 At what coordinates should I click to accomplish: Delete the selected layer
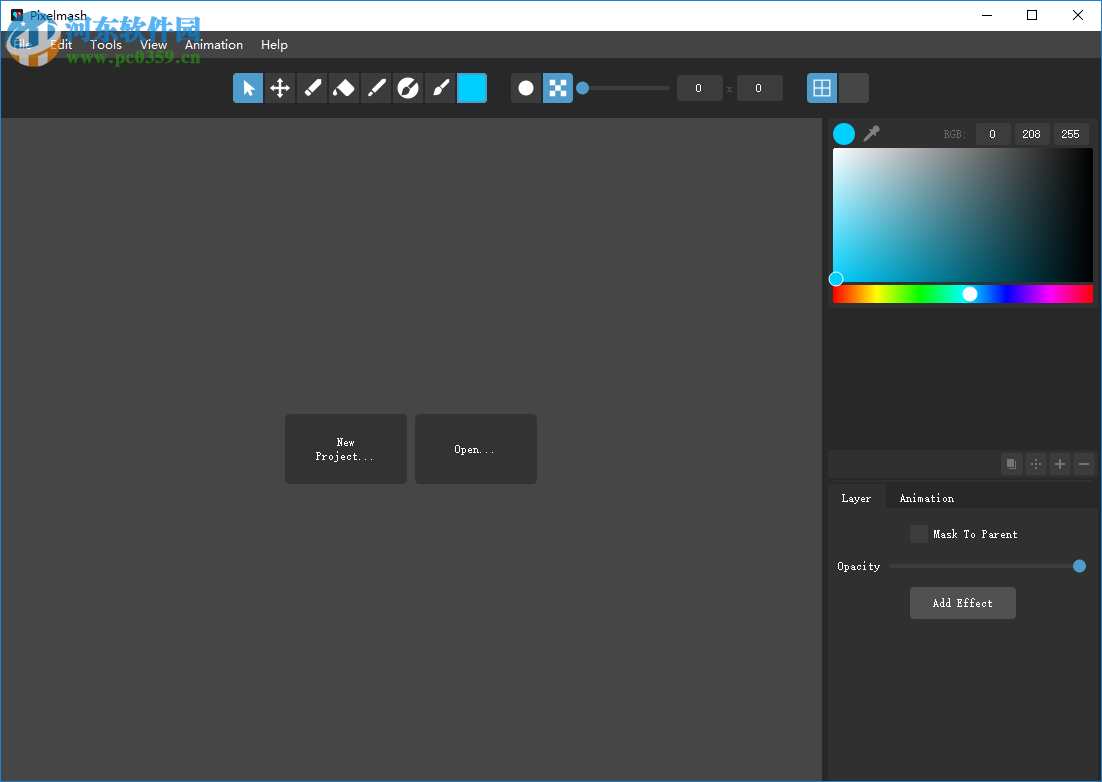(1083, 463)
